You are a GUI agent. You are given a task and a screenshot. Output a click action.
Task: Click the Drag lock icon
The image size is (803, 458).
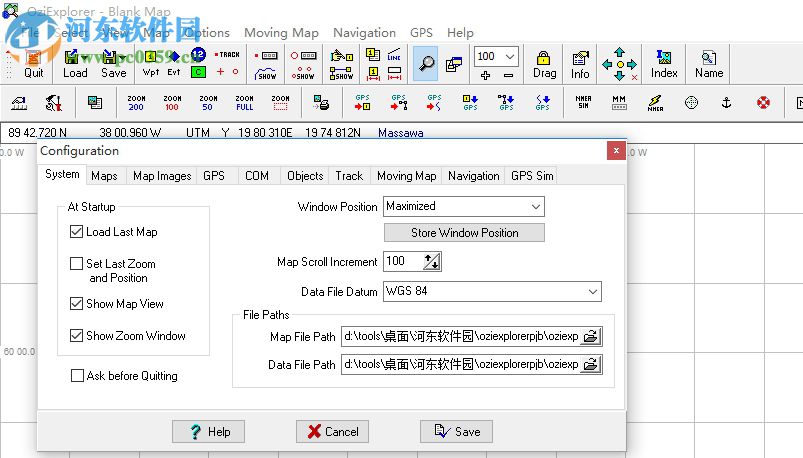pos(544,64)
